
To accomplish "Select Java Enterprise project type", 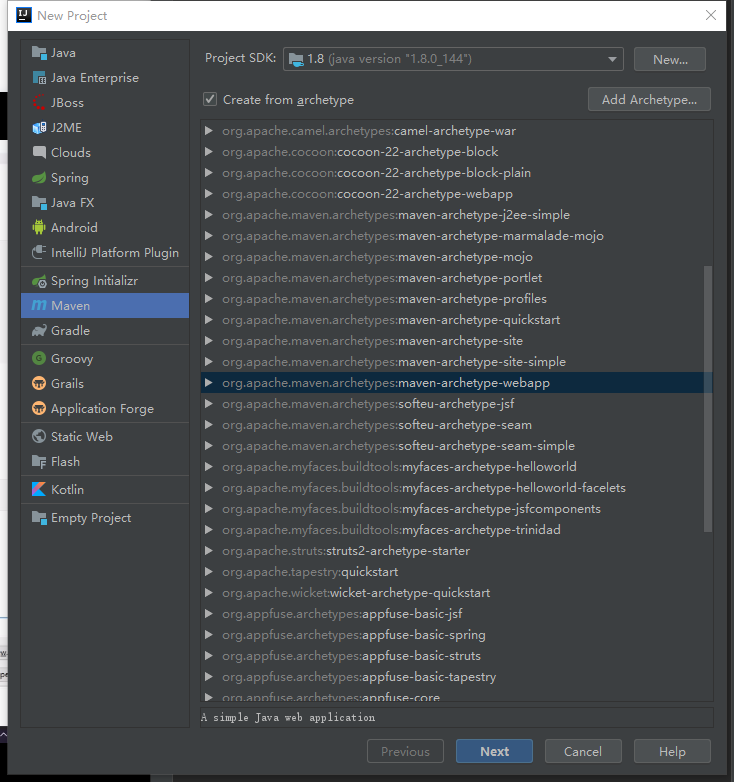I will 105,78.
